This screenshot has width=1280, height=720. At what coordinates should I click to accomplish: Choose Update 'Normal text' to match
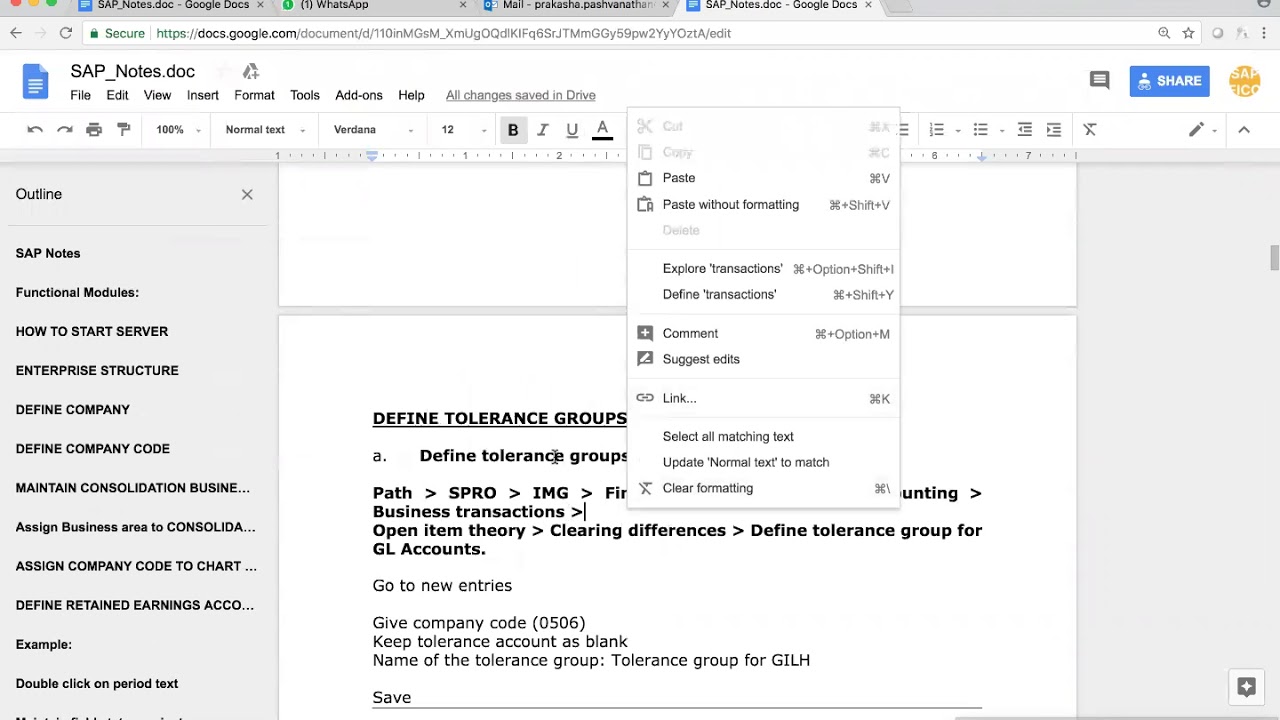764,462
